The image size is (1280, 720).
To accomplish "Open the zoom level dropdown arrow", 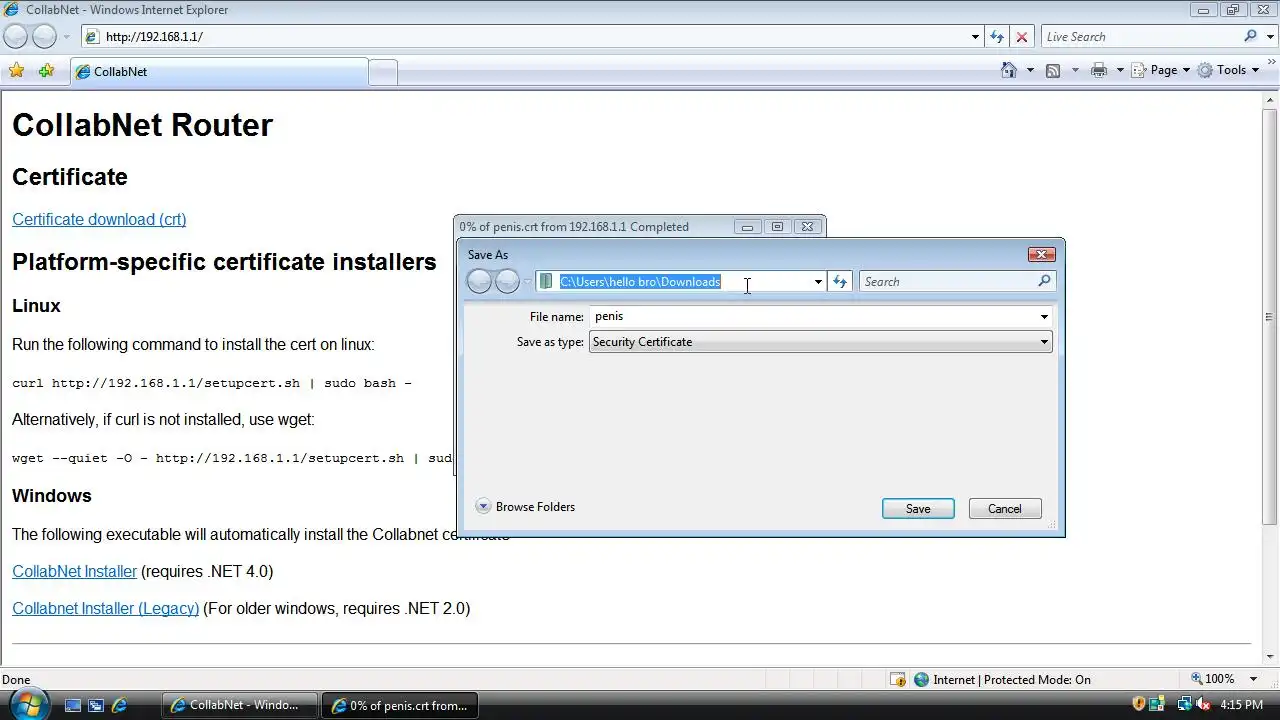I will [1254, 679].
